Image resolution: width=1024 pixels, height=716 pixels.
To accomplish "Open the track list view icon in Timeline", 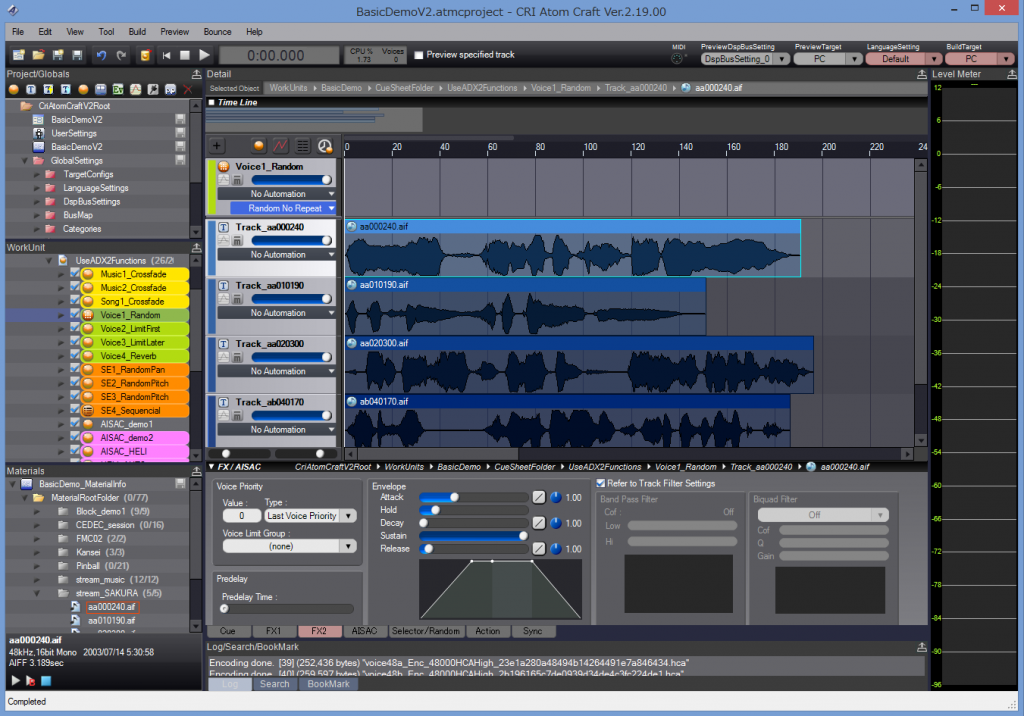I will tap(303, 146).
